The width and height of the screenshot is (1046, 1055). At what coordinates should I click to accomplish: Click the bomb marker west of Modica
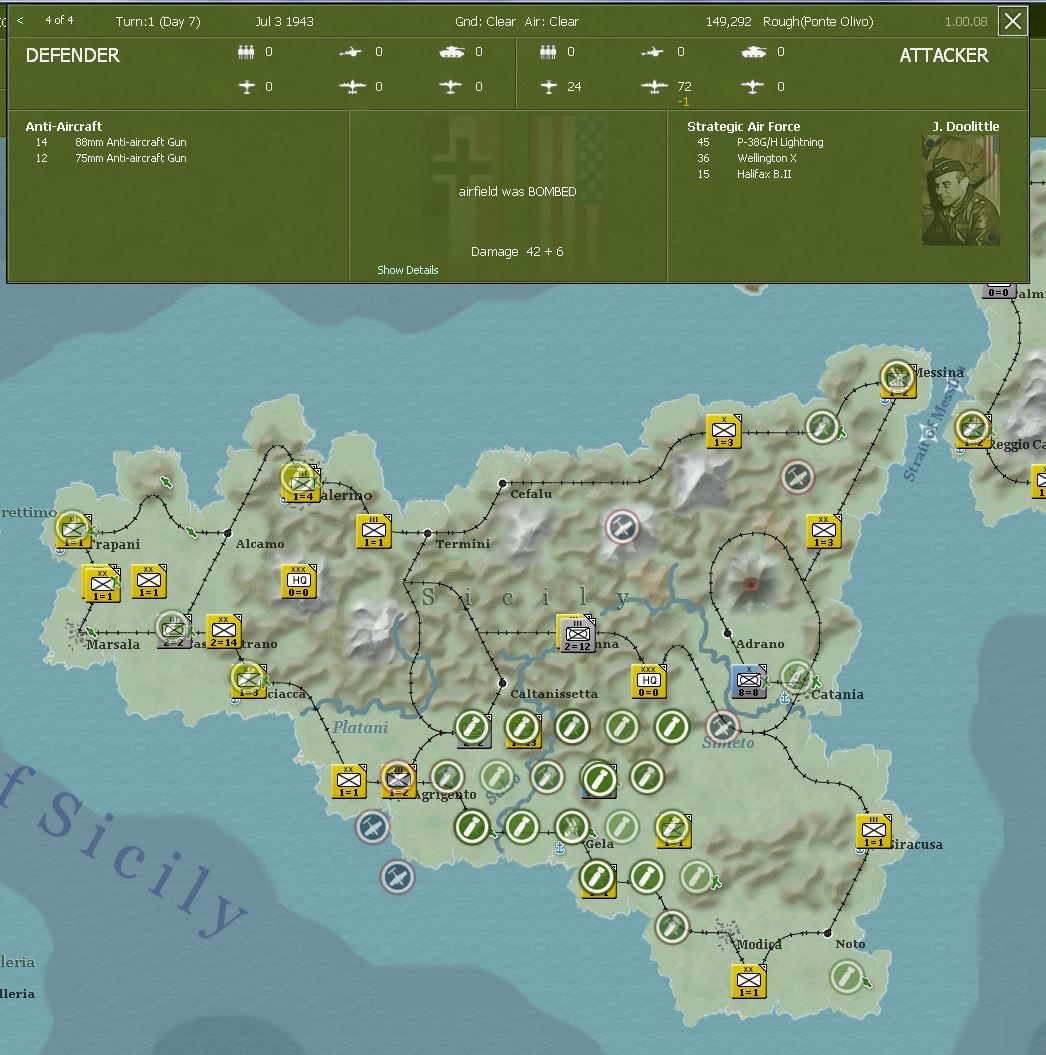coord(672,927)
